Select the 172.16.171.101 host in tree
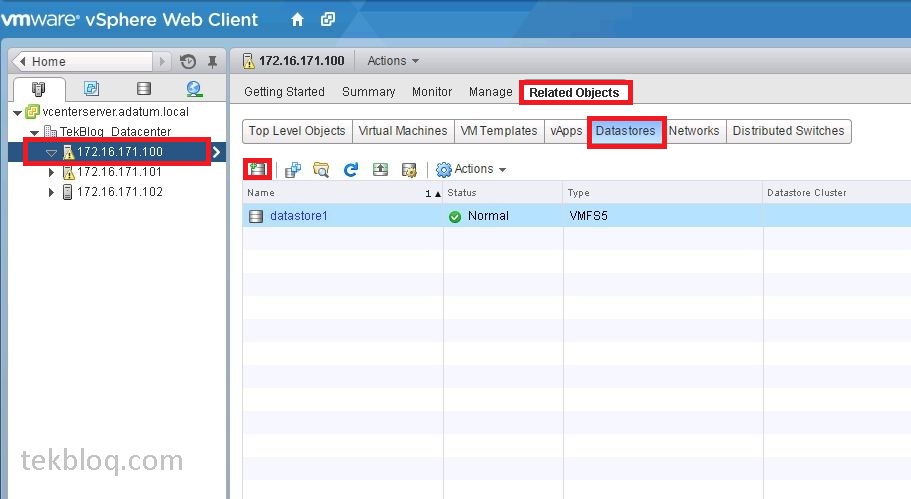The width and height of the screenshot is (911, 499). tap(119, 172)
